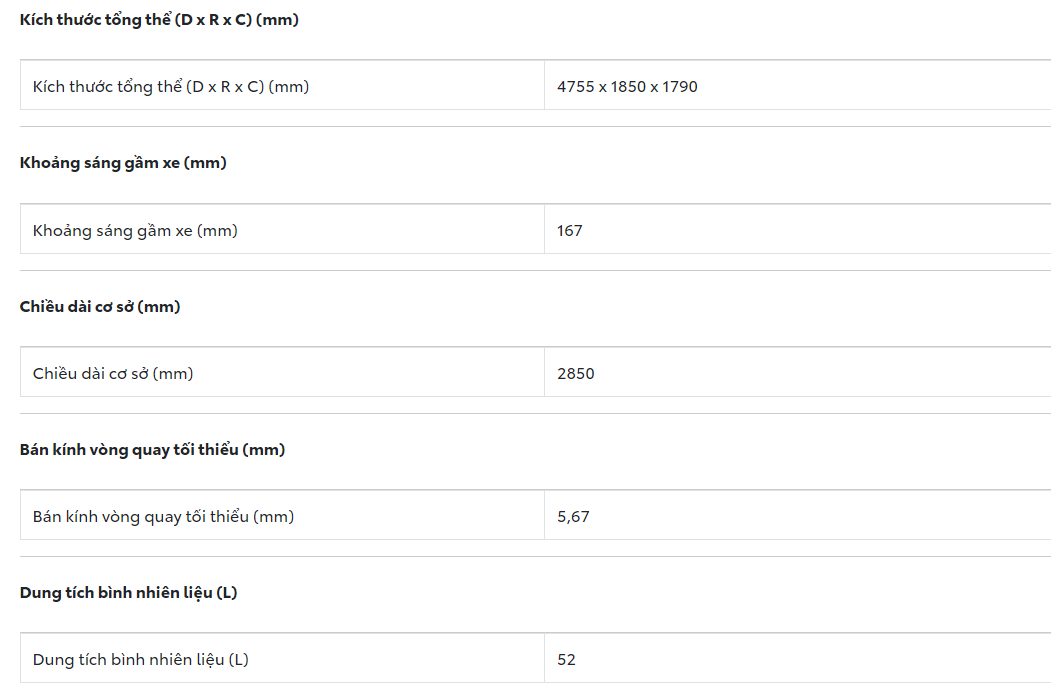This screenshot has height=692, width=1051.
Task: Select the fuel tank value 52
Action: tap(566, 660)
